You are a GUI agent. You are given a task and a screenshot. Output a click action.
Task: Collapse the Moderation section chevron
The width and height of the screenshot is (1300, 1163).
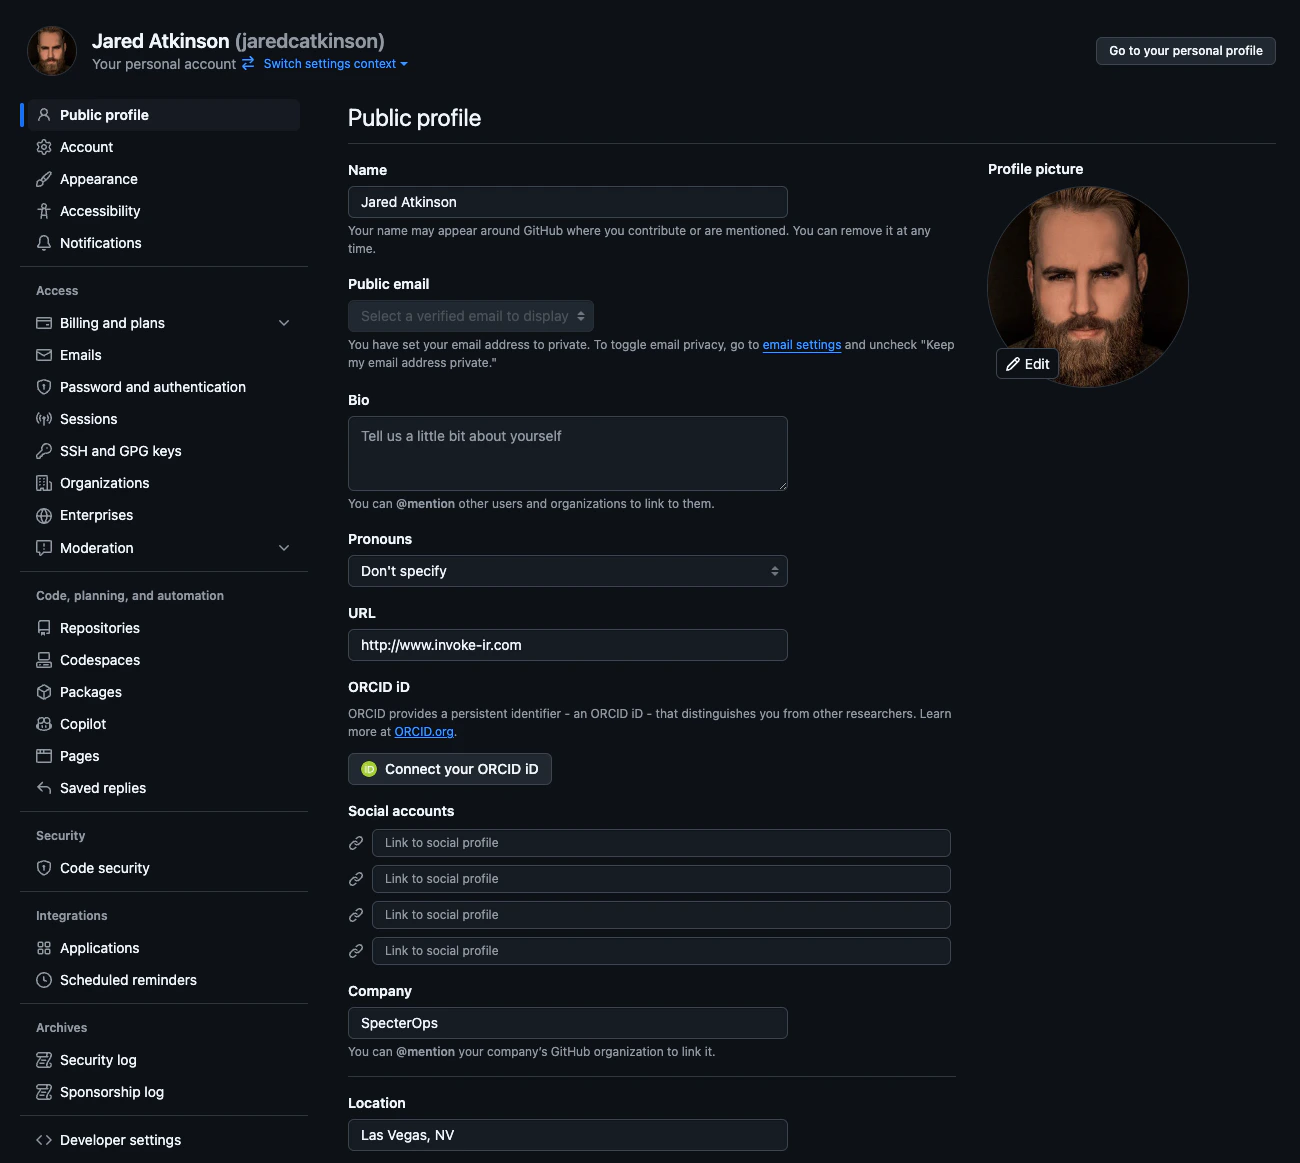click(x=284, y=548)
